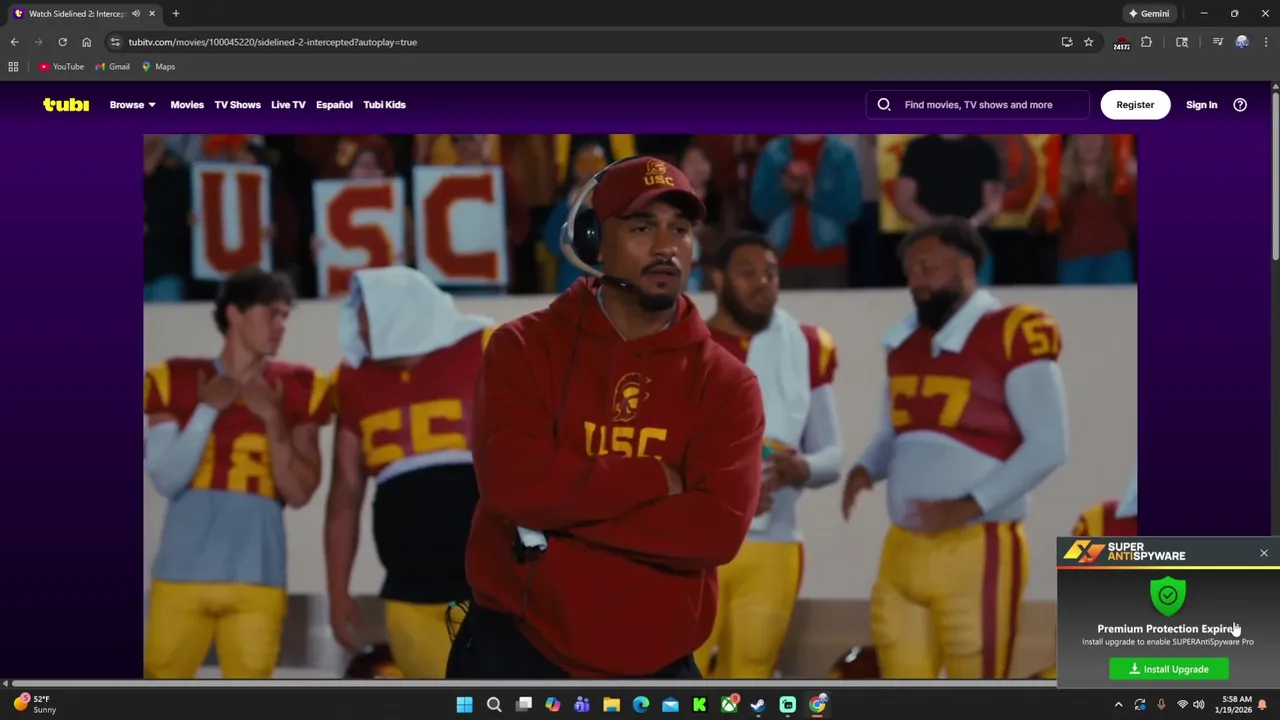Open Windows taskbar search

pyautogui.click(x=494, y=705)
